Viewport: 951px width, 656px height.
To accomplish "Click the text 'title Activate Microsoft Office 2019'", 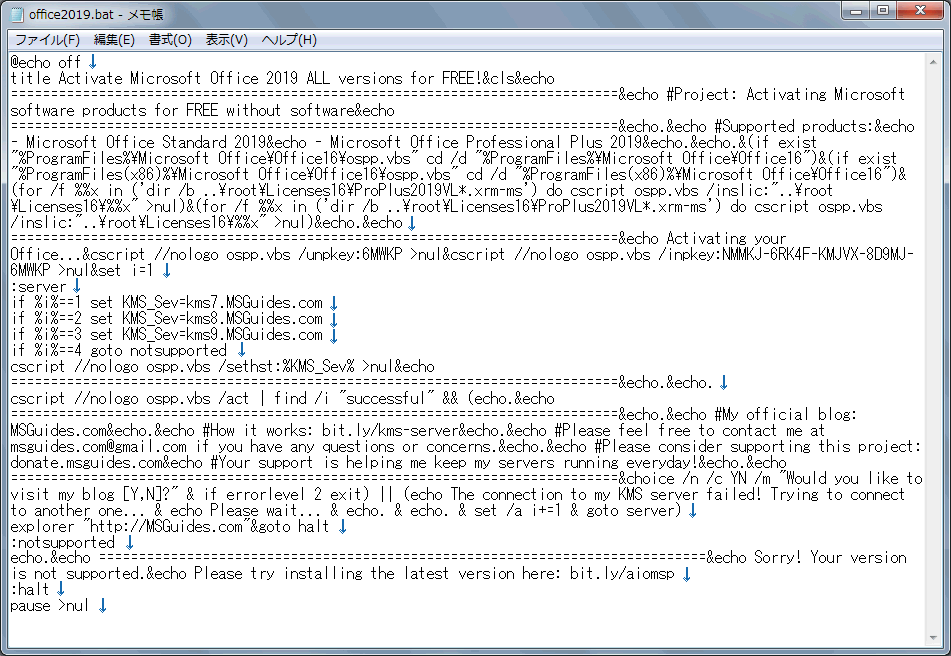I will 154,78.
